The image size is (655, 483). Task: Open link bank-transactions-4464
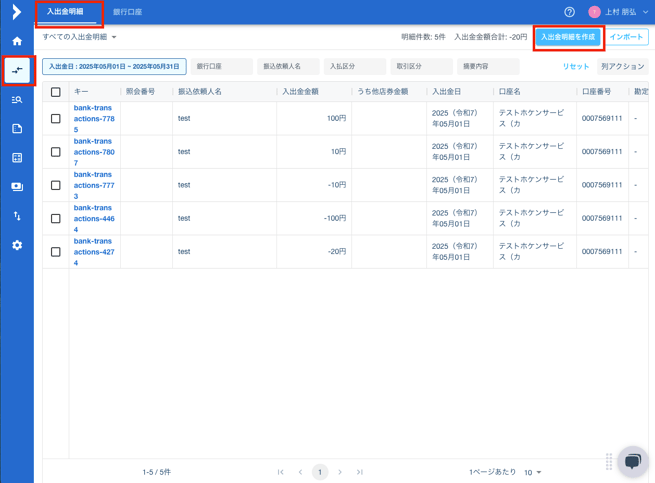click(x=94, y=219)
